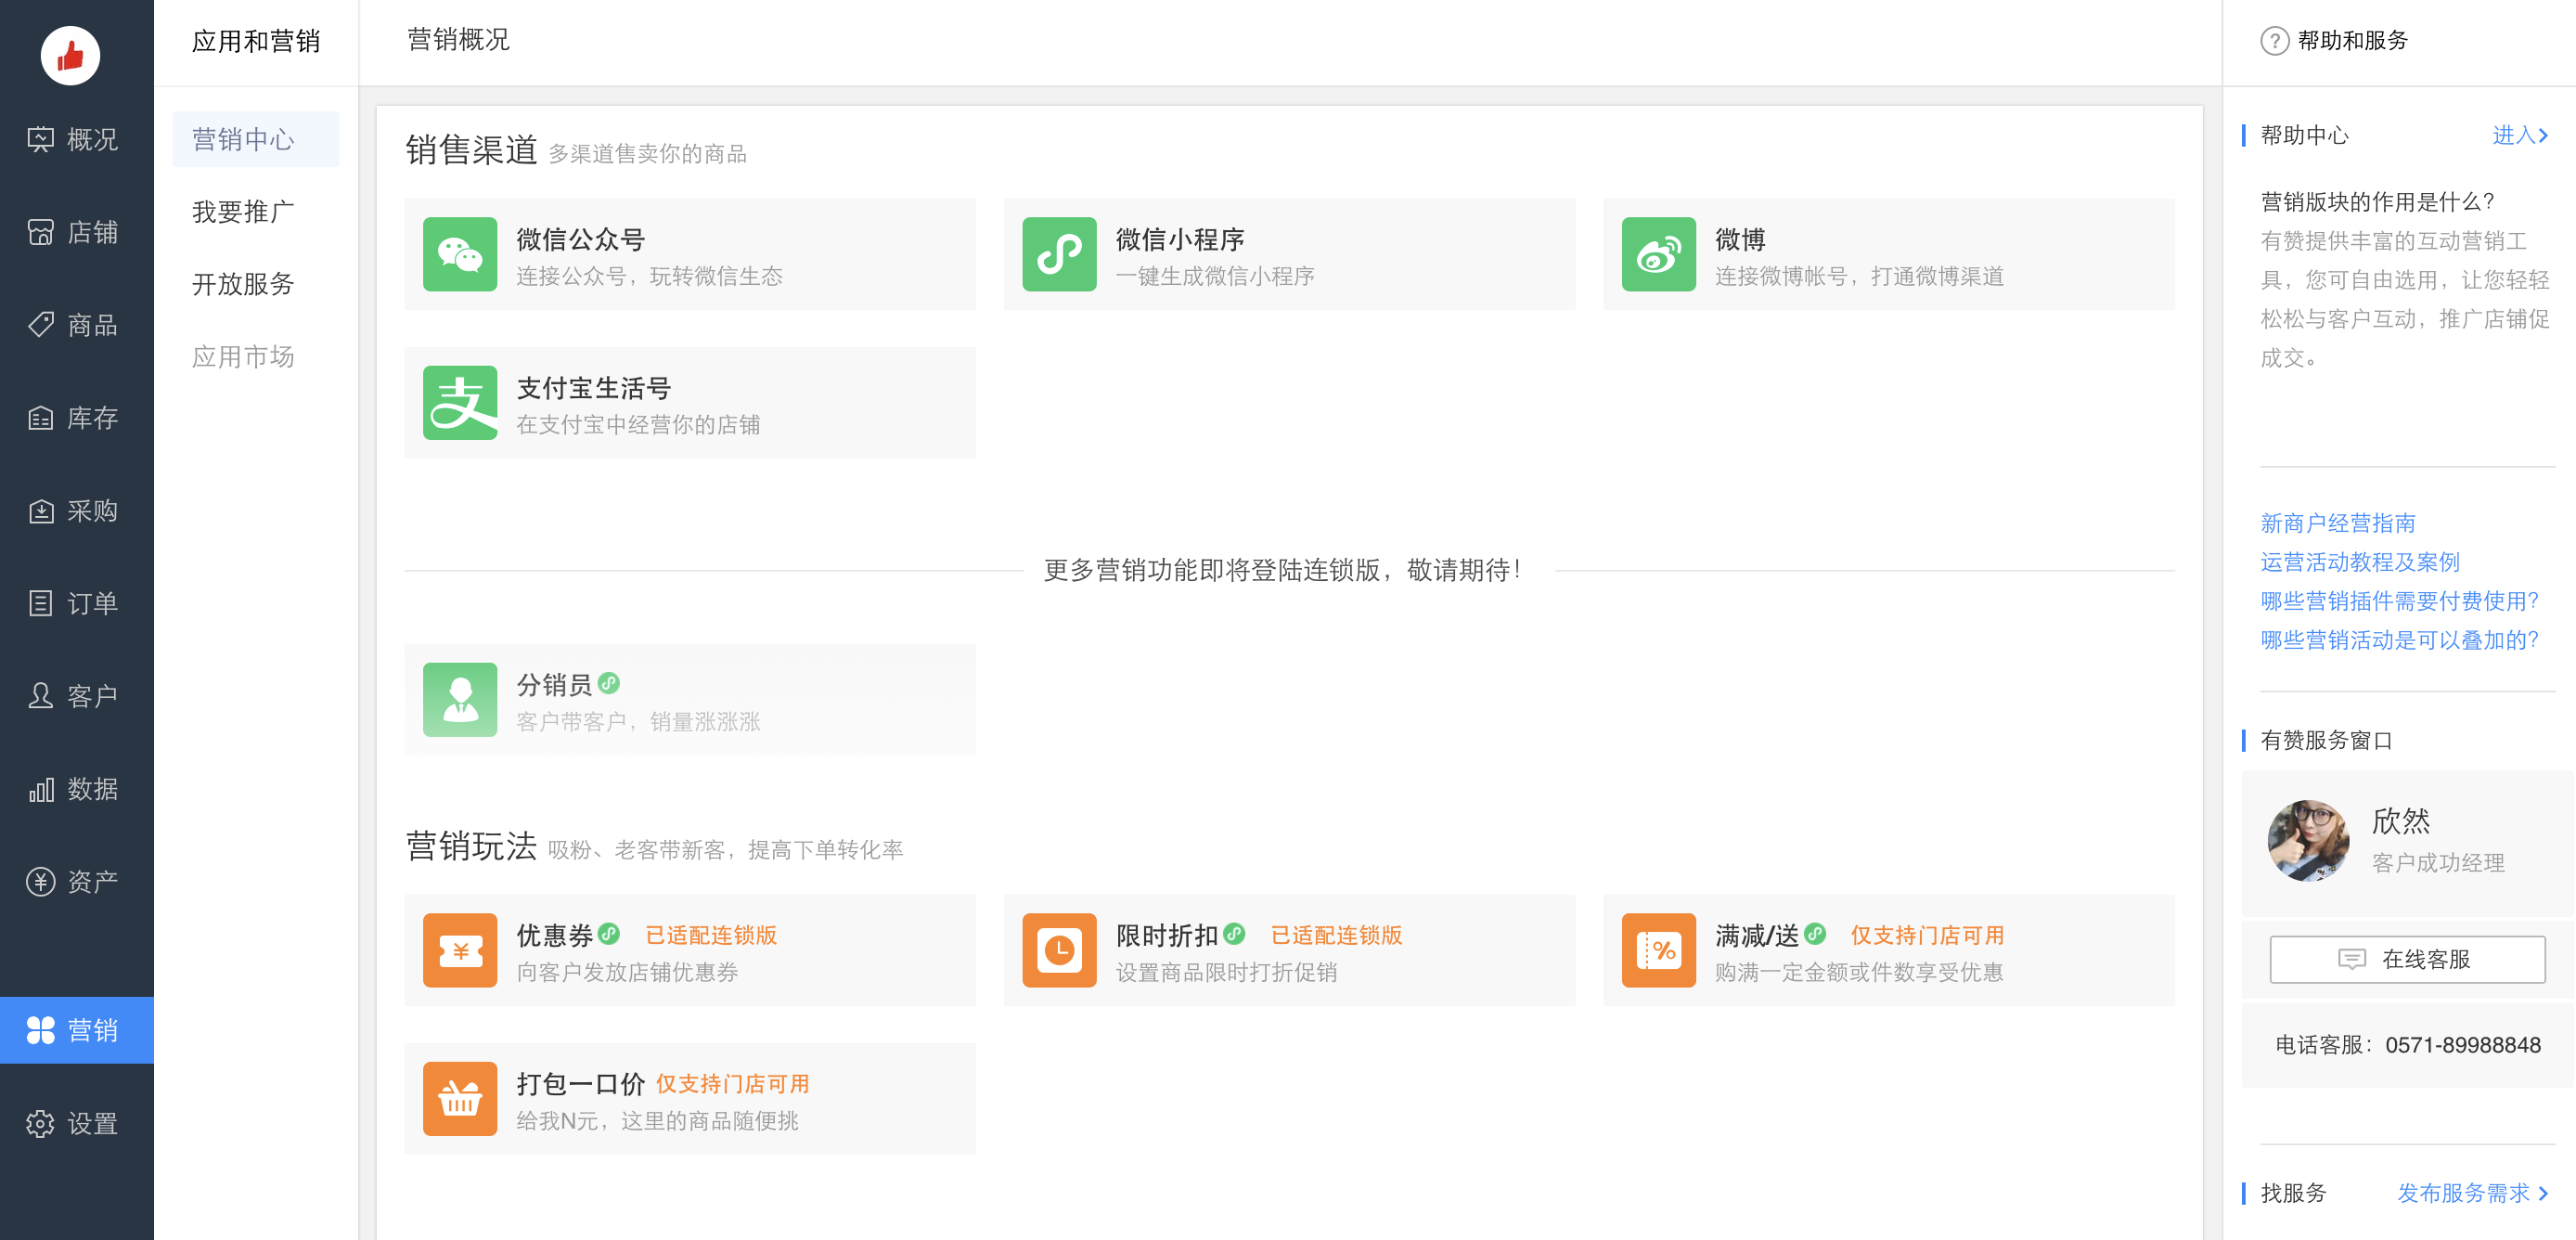Click 进入 link beside 帮助中心

[x=2519, y=135]
